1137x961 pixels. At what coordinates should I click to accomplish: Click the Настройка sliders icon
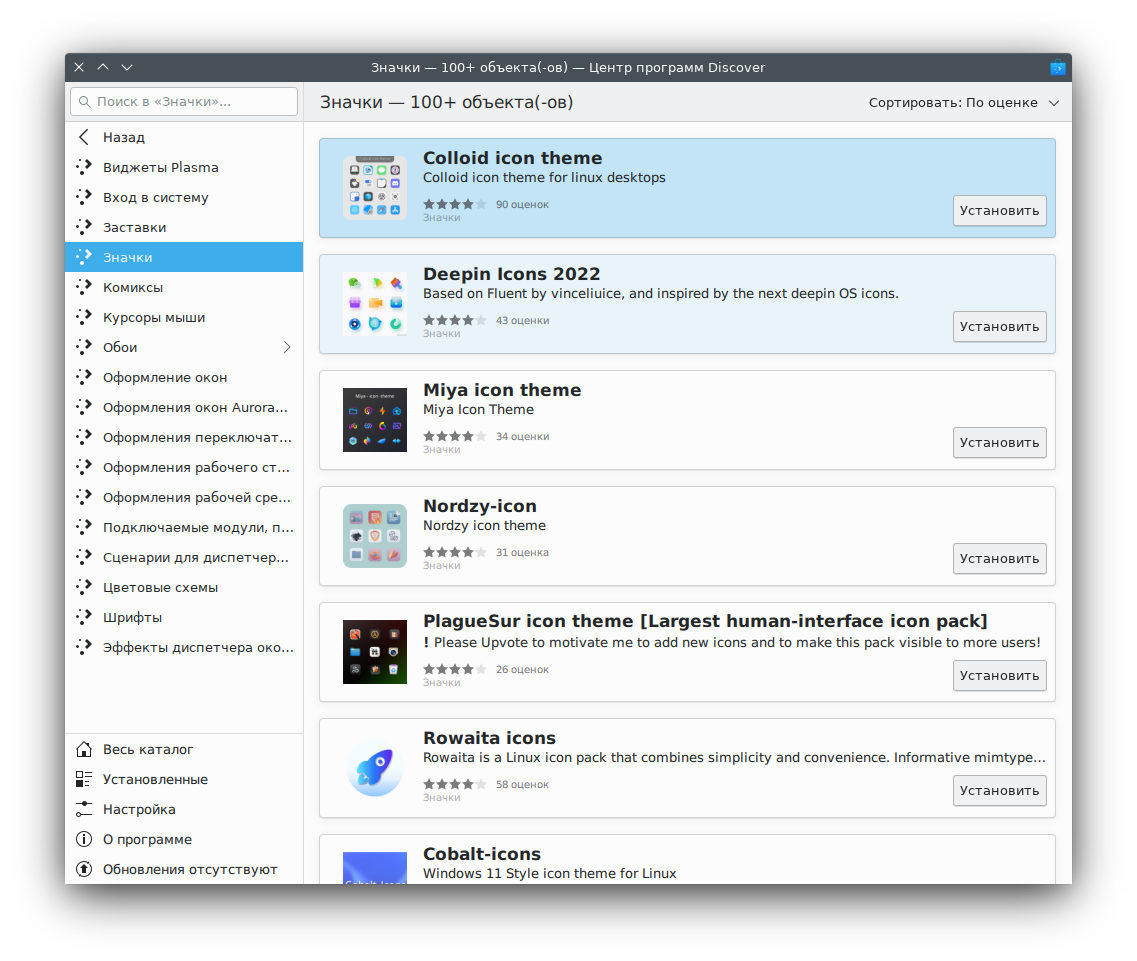84,809
